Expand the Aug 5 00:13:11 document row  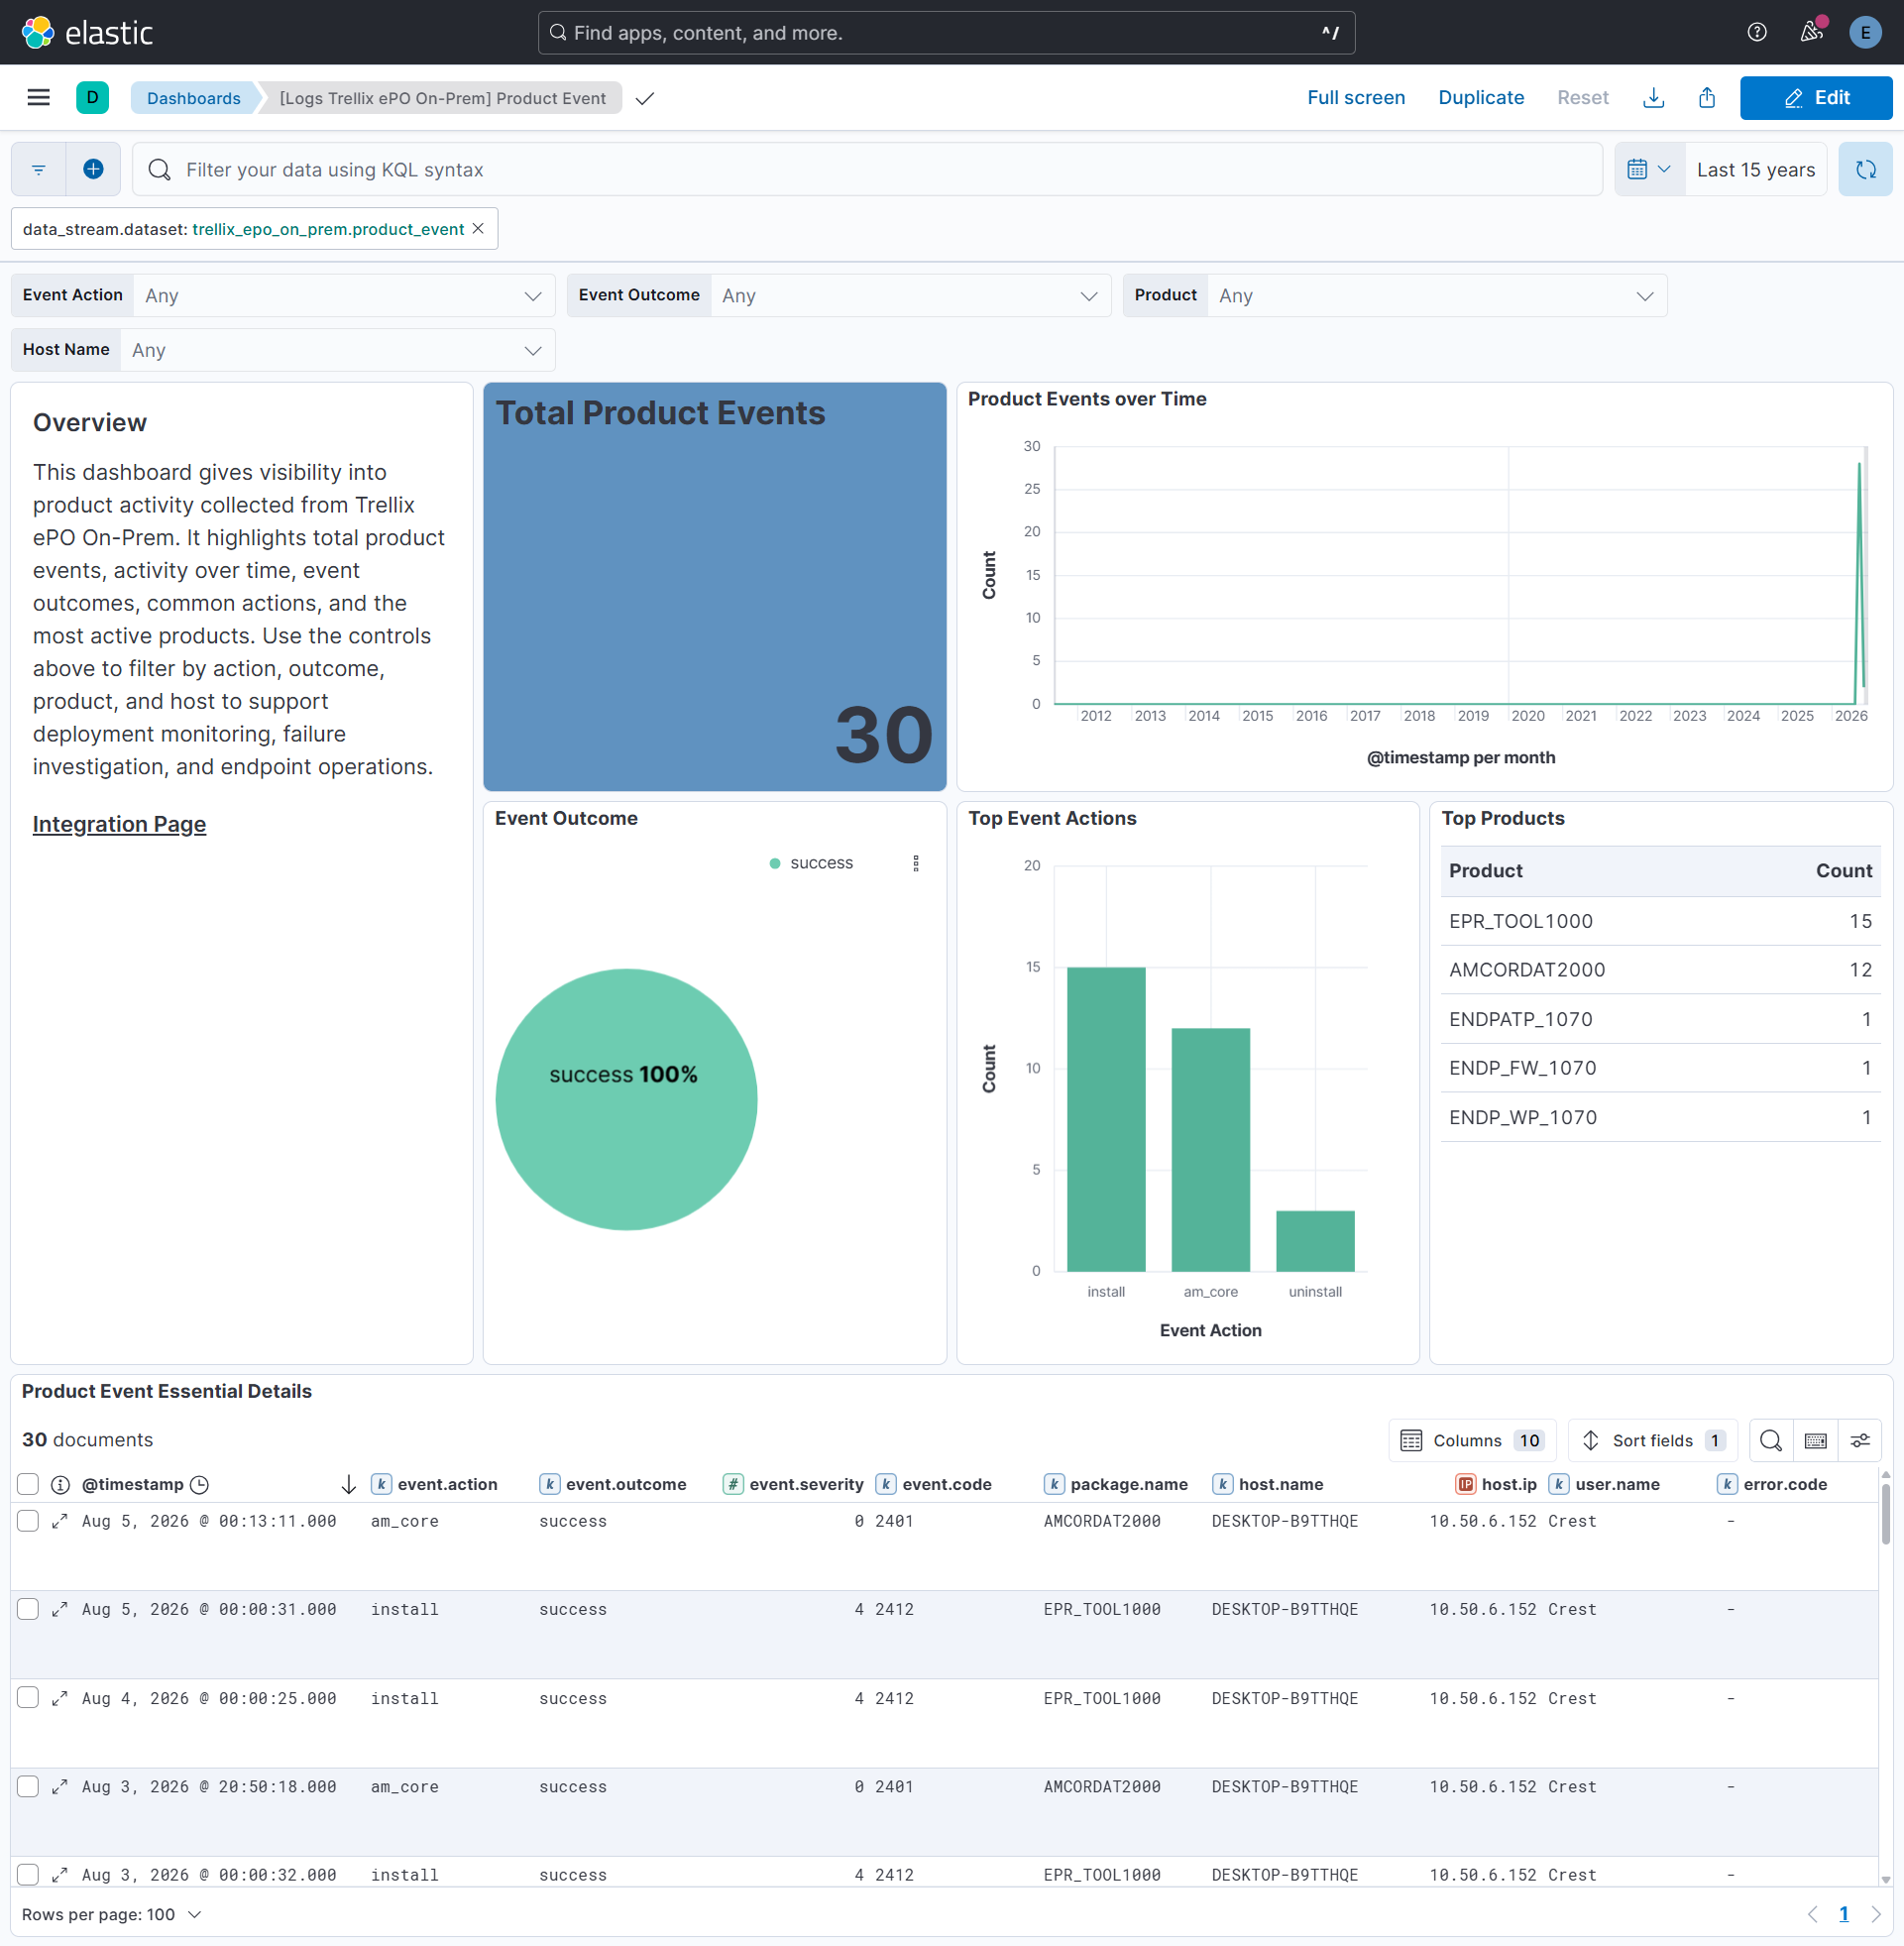(x=60, y=1521)
